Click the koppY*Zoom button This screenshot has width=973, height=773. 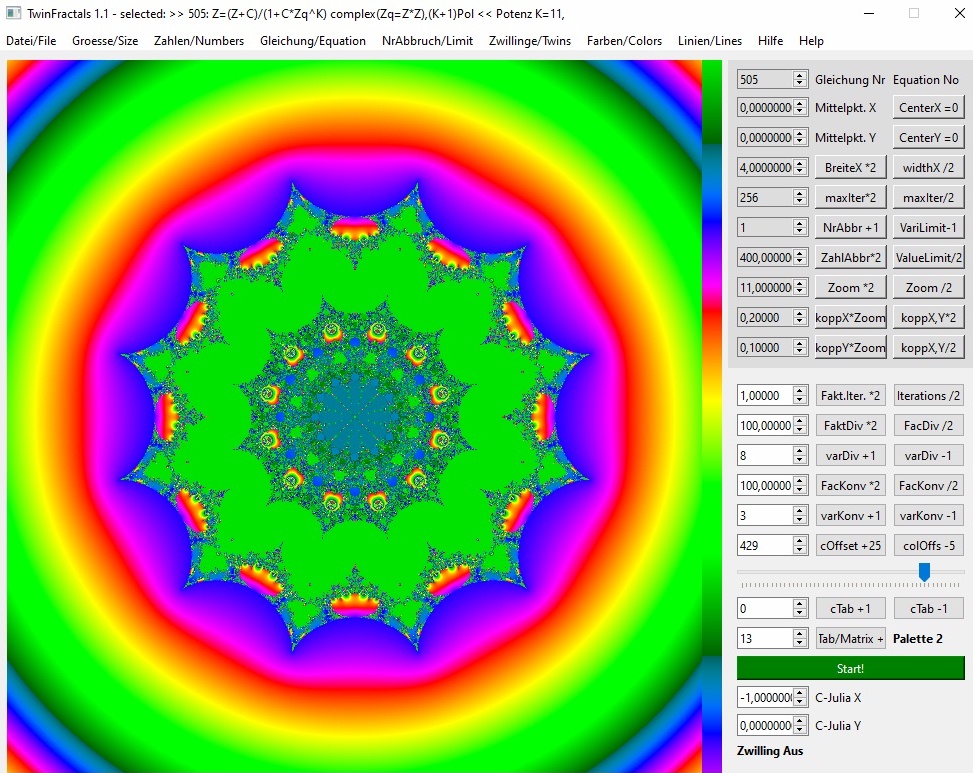point(850,347)
